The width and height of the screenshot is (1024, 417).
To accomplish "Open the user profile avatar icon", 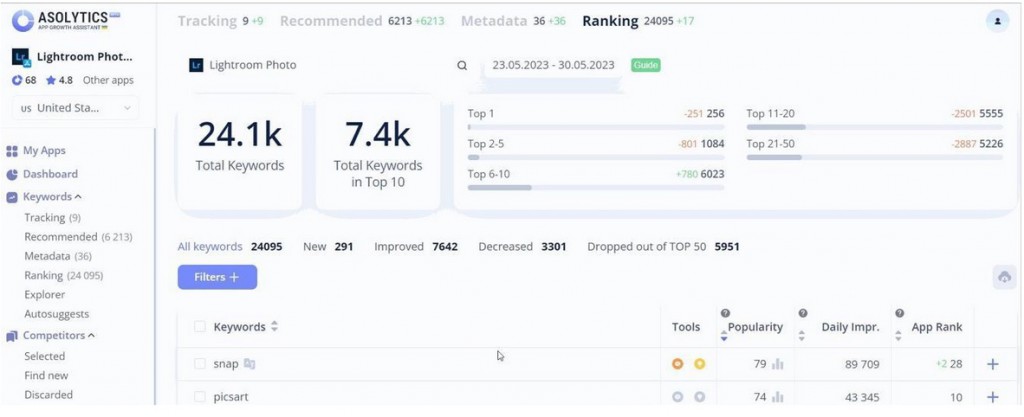I will click(x=997, y=21).
